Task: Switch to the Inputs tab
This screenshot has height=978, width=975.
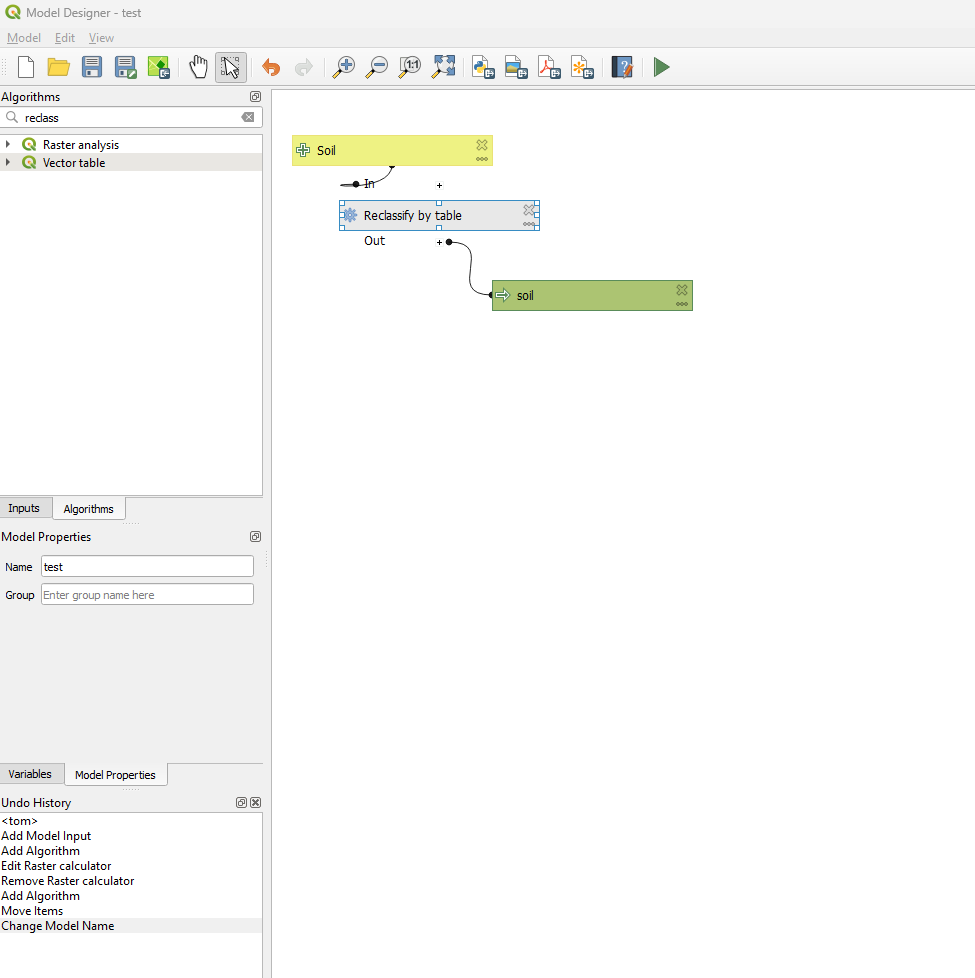Action: (25, 508)
